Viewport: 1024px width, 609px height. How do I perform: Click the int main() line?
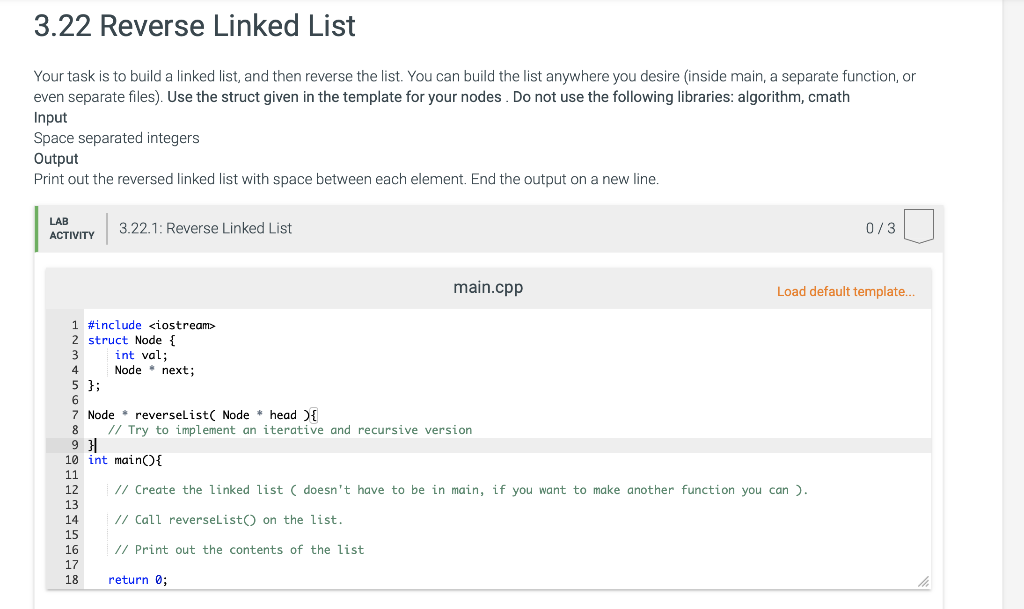coord(125,460)
